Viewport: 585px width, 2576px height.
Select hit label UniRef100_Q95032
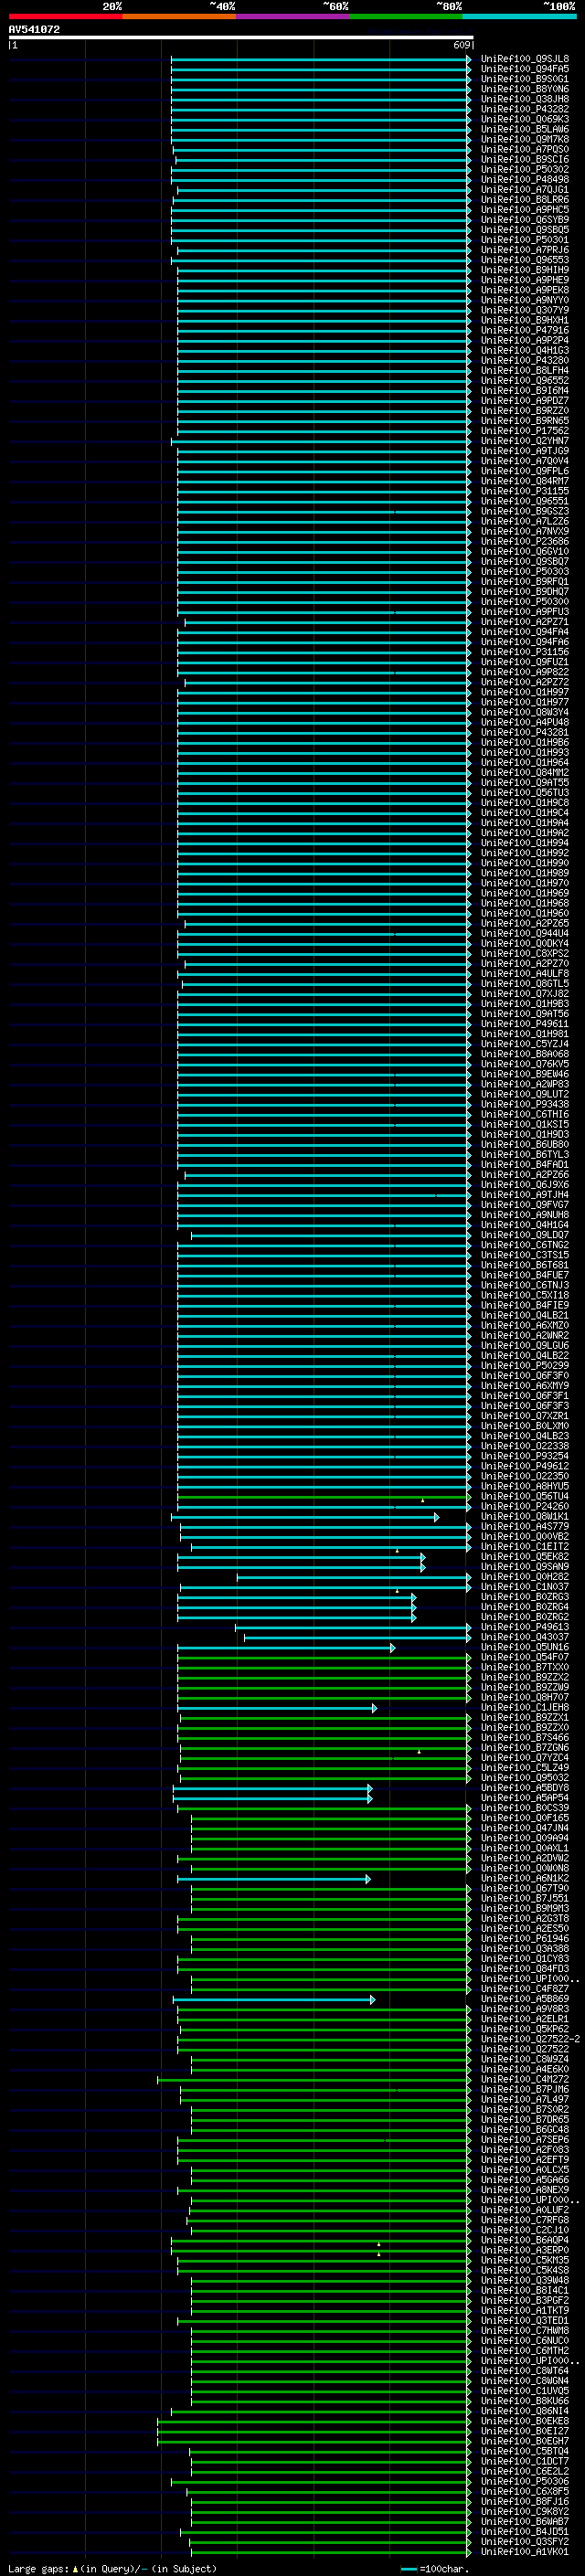[524, 1778]
